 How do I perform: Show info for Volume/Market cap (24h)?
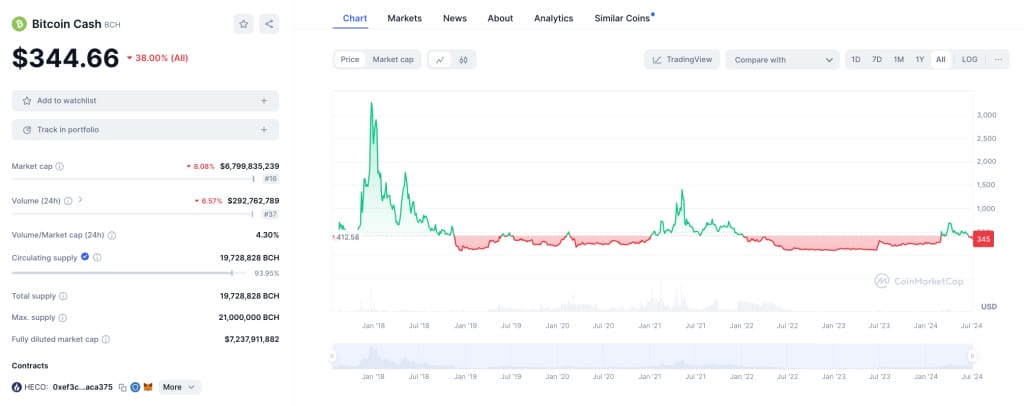click(112, 235)
